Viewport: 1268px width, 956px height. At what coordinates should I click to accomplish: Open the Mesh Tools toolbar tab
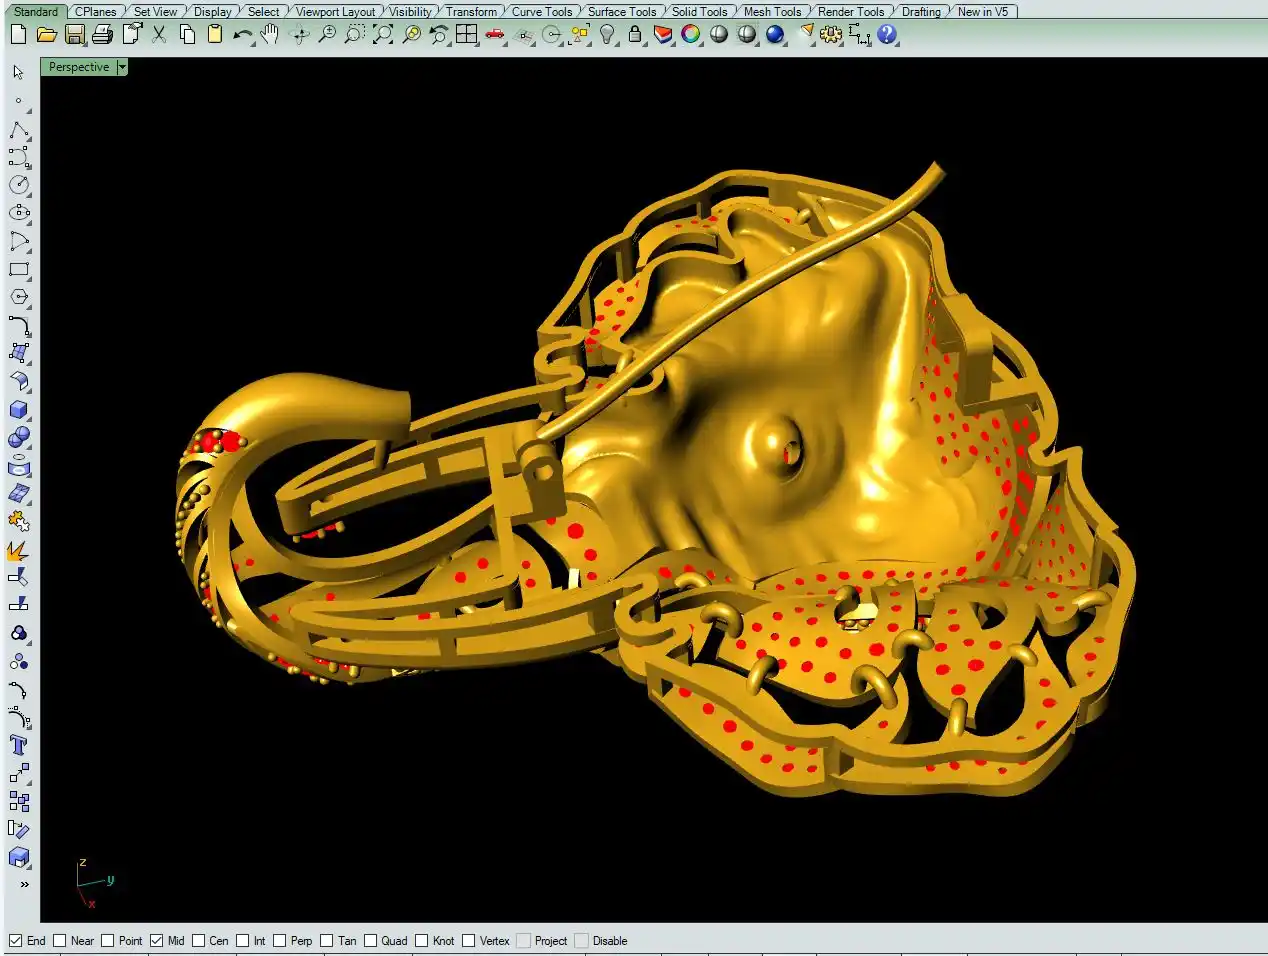pyautogui.click(x=772, y=12)
